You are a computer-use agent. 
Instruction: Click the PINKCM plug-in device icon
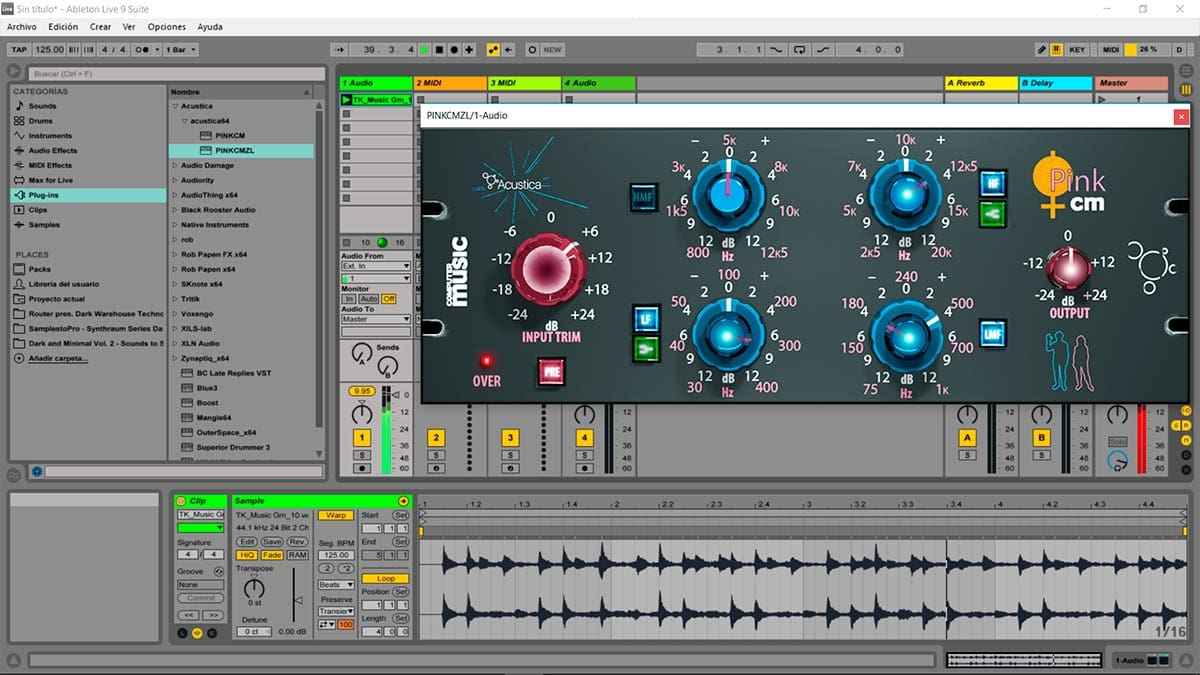(206, 135)
